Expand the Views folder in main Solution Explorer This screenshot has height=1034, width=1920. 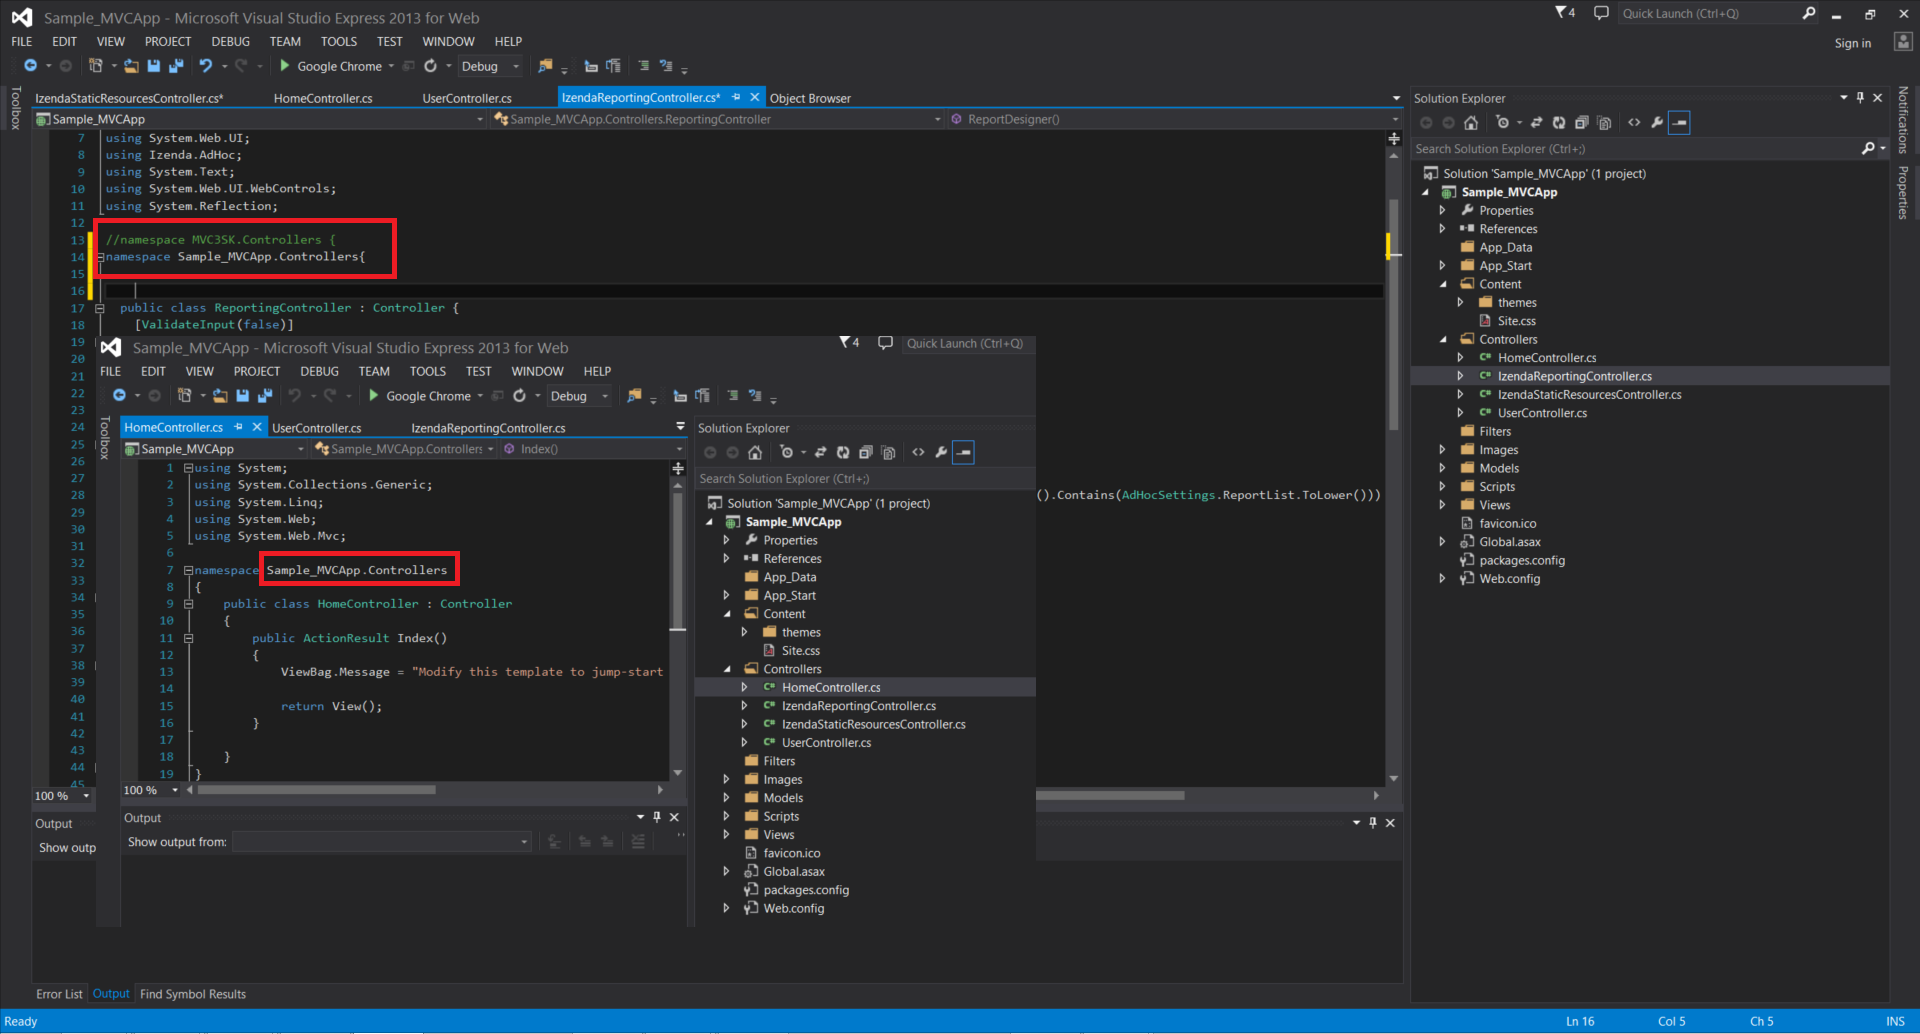(x=1442, y=505)
